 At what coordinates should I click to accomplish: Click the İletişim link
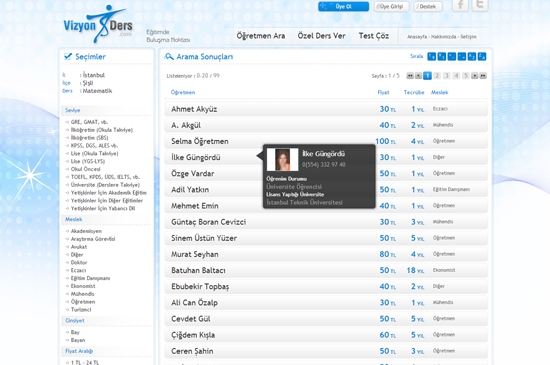(x=468, y=37)
